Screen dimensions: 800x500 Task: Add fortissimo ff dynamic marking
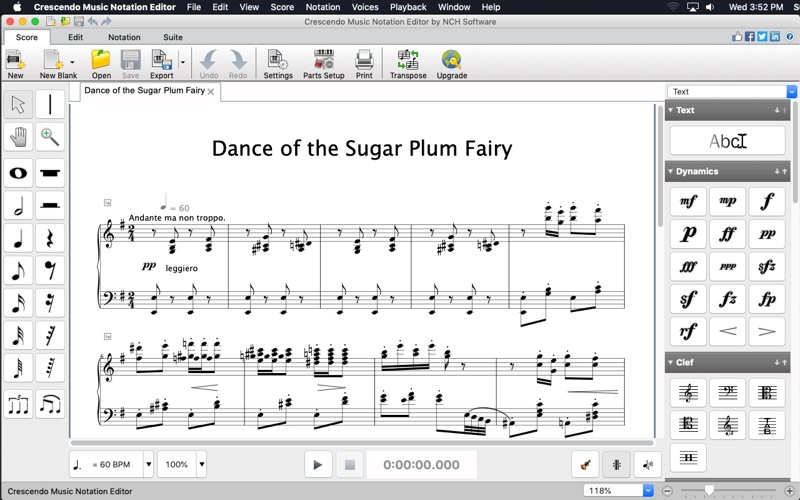(728, 234)
